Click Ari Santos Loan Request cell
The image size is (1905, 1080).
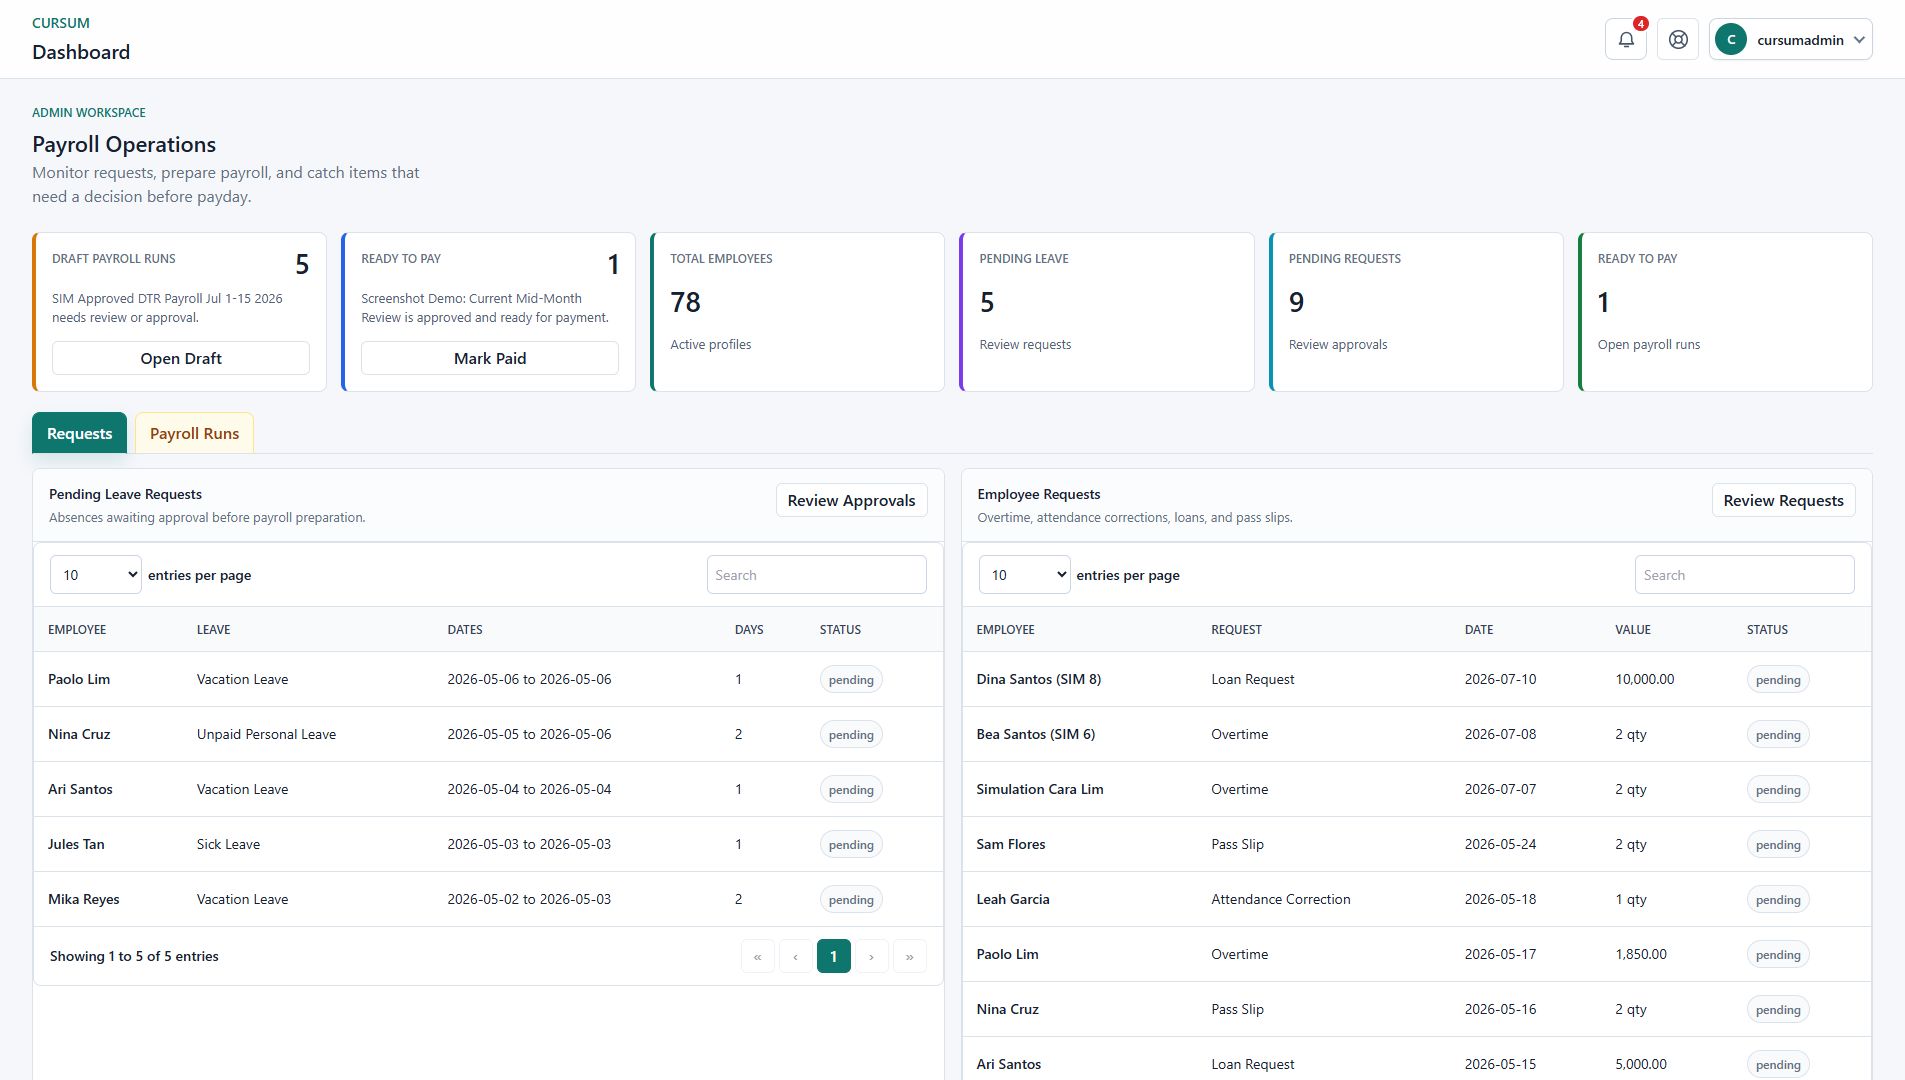coord(1252,1064)
